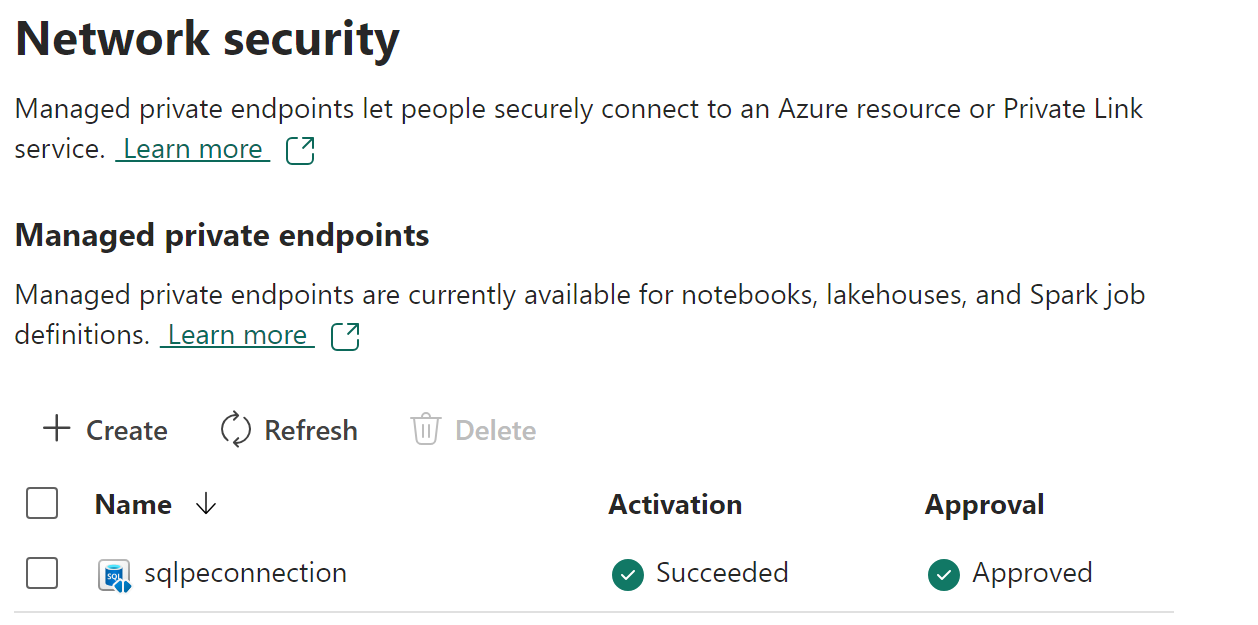
Task: Click the Approval column header
Action: click(x=984, y=504)
